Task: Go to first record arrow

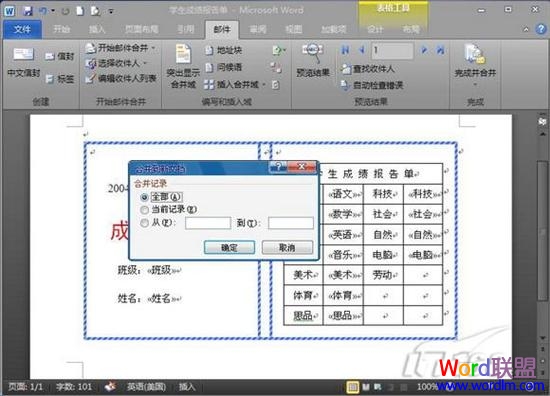Action: 345,51
